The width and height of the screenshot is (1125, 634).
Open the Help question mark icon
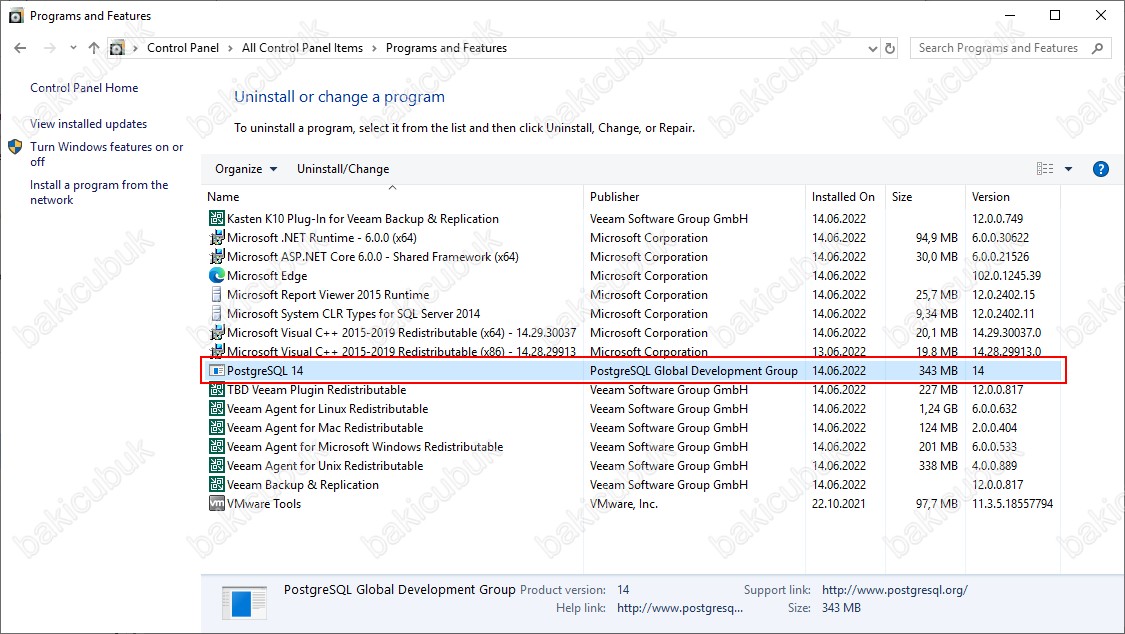tap(1100, 169)
